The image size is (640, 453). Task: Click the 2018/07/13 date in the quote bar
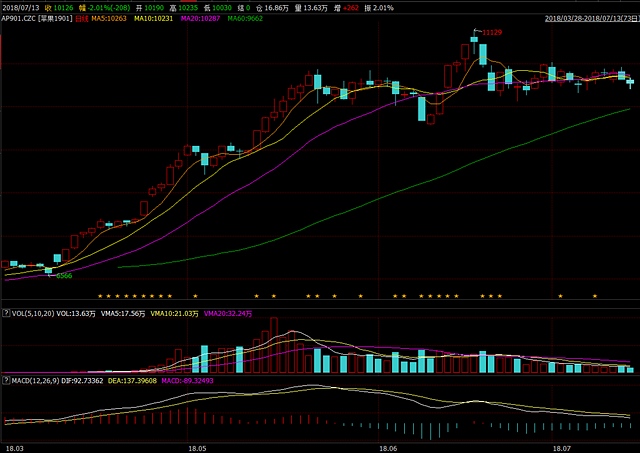[19, 7]
